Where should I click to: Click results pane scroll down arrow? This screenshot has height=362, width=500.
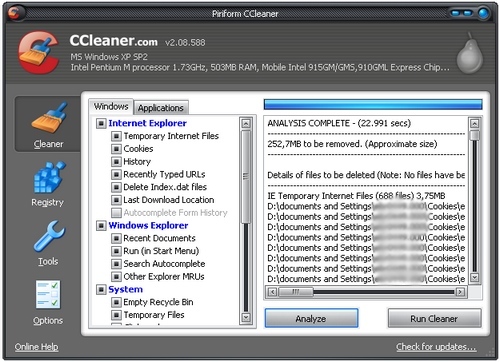[475, 277]
